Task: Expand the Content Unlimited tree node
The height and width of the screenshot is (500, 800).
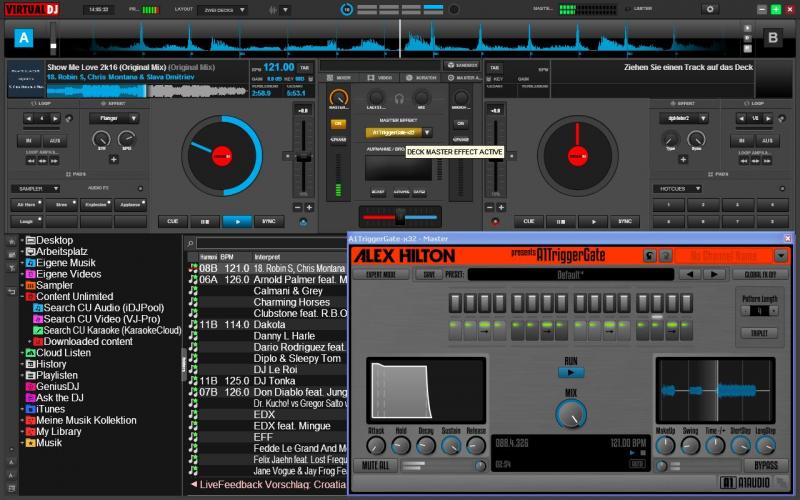Action: [x=22, y=296]
